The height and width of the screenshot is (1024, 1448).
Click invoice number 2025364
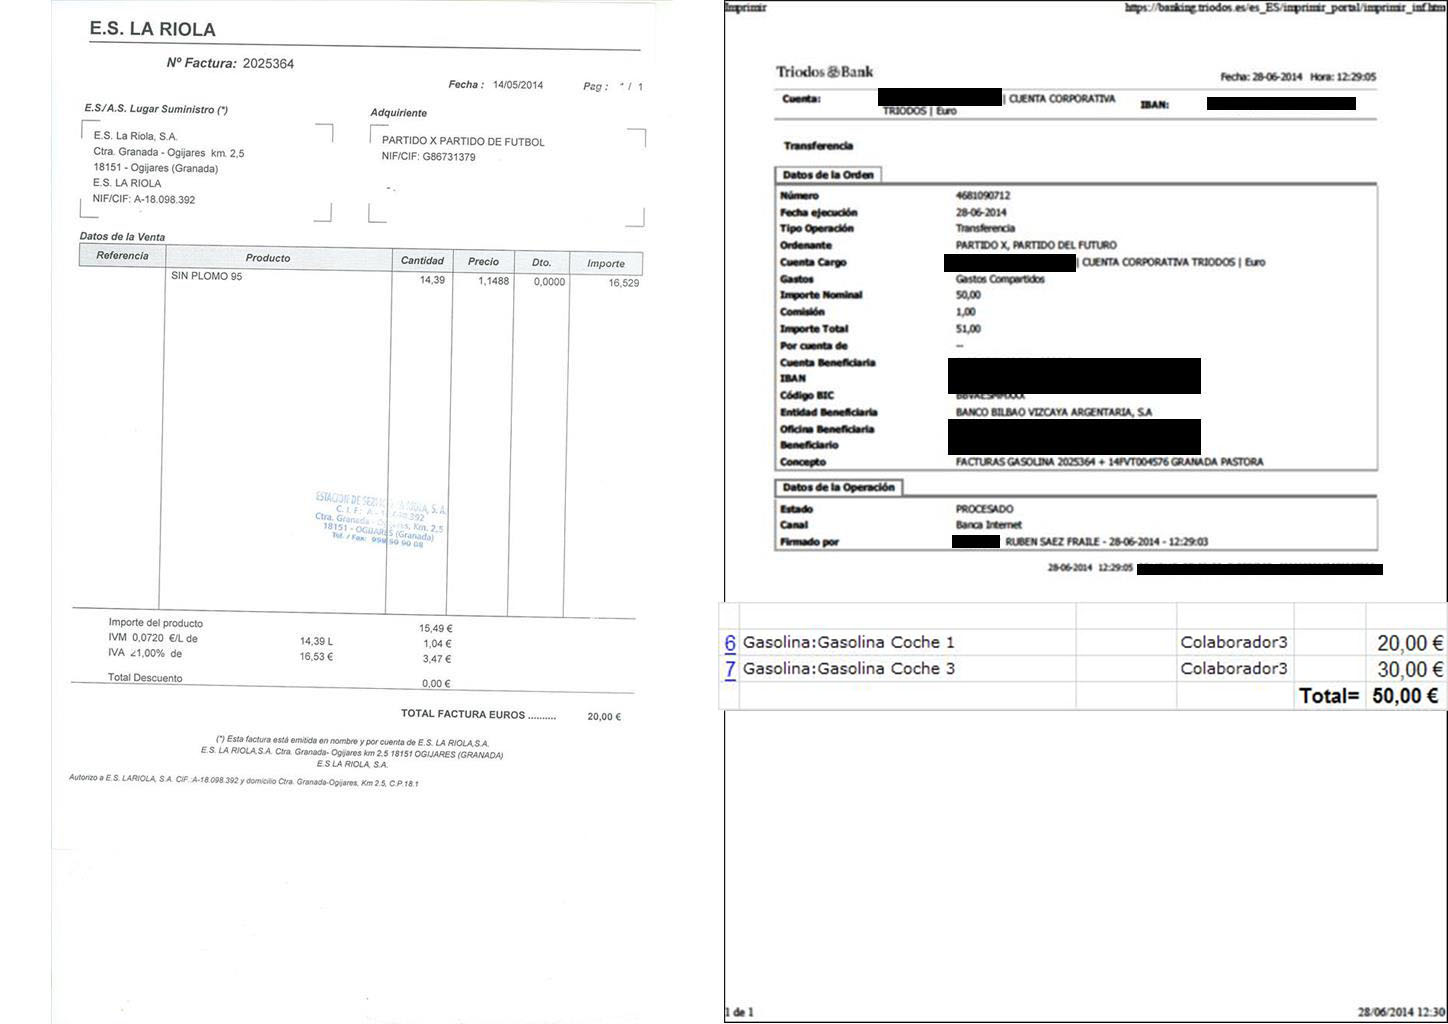pyautogui.click(x=268, y=63)
